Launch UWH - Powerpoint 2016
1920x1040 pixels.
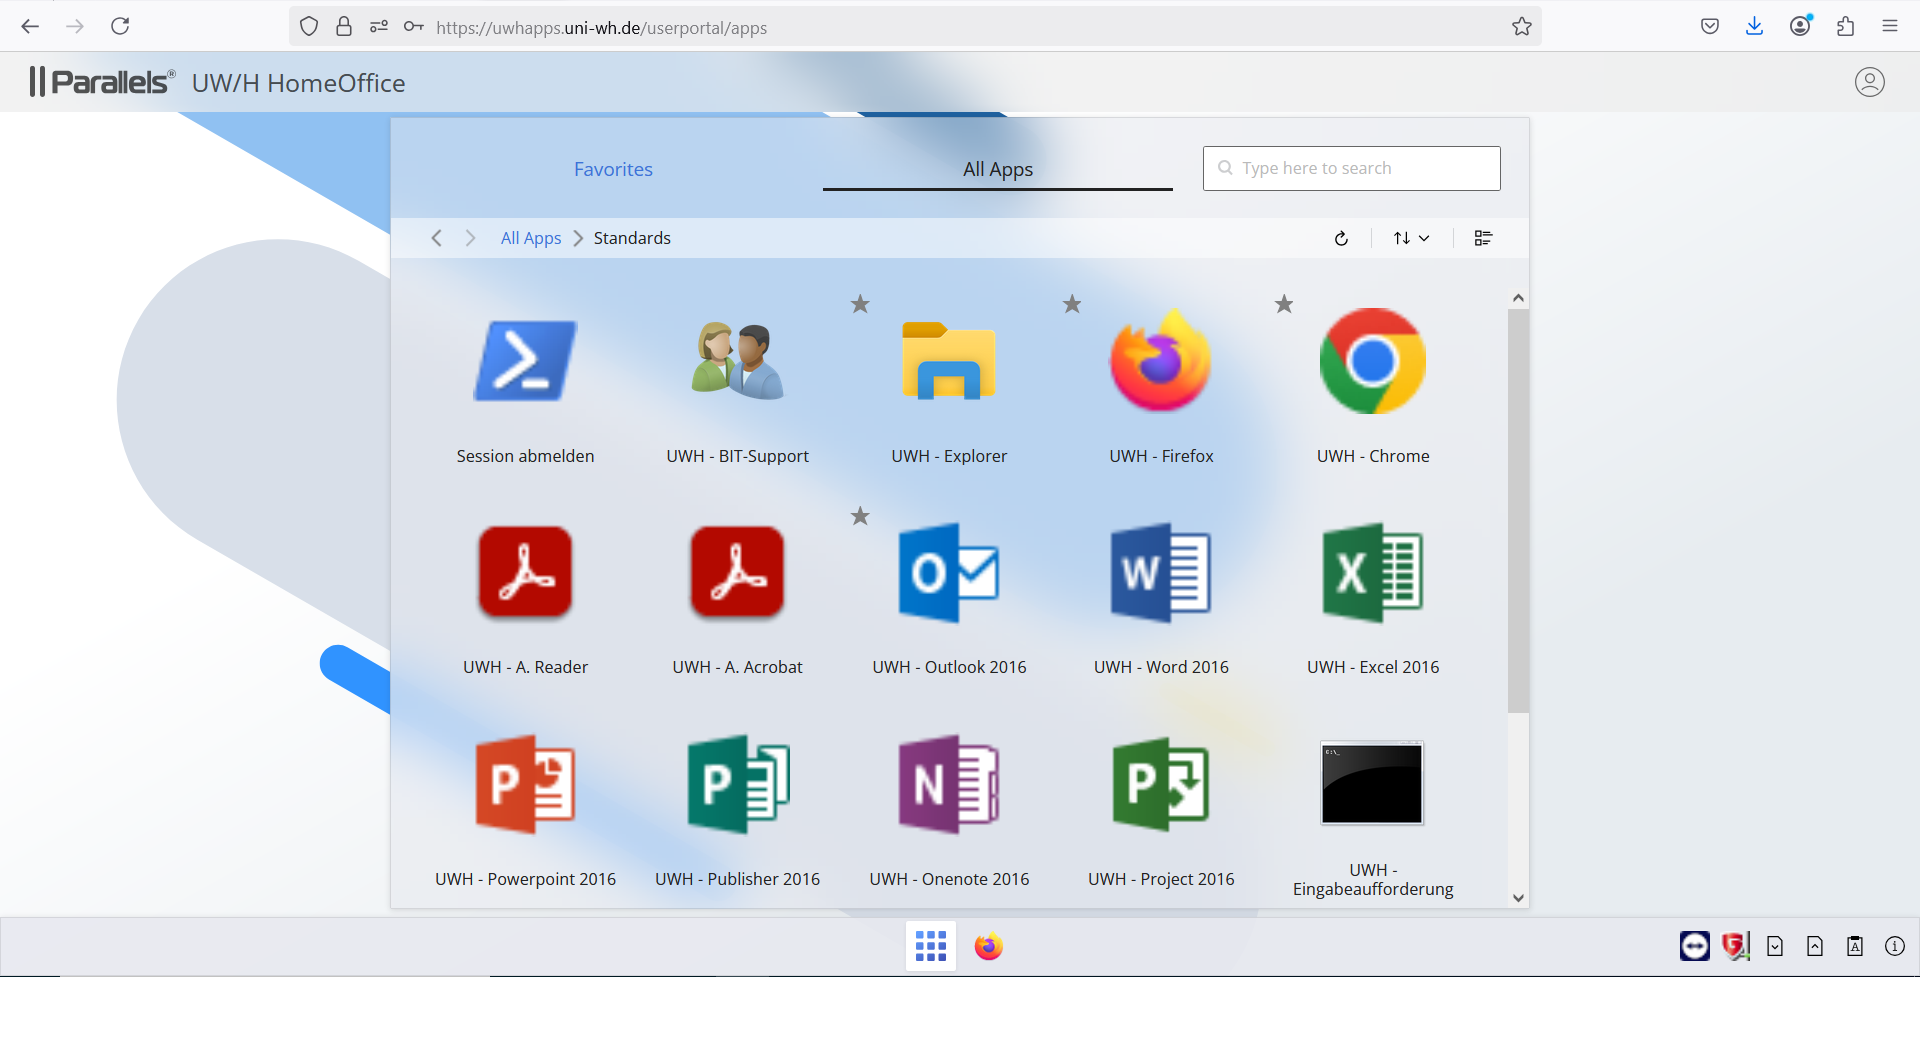(x=525, y=784)
